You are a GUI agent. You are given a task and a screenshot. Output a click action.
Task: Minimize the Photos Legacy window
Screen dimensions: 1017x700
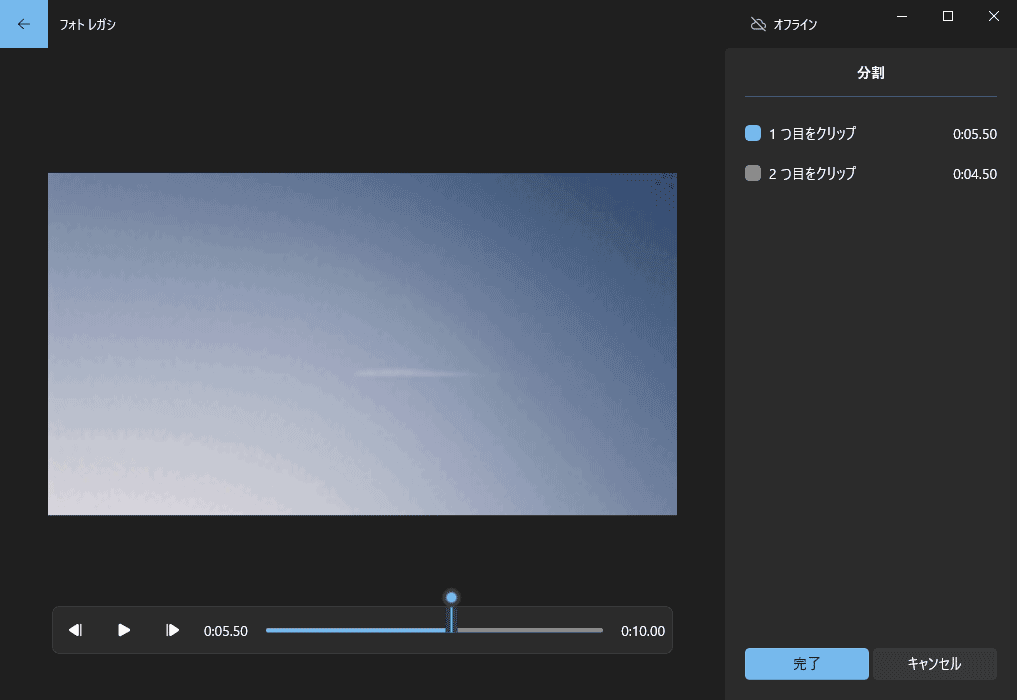pos(902,16)
